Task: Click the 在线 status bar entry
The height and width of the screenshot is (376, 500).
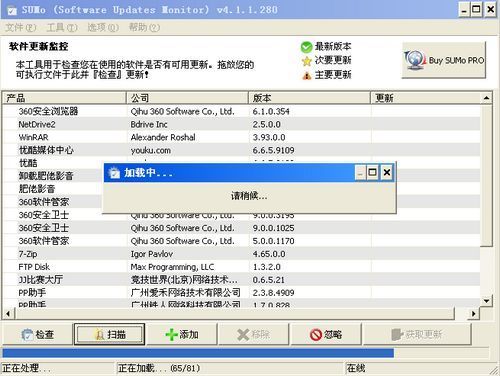Action: point(356,368)
